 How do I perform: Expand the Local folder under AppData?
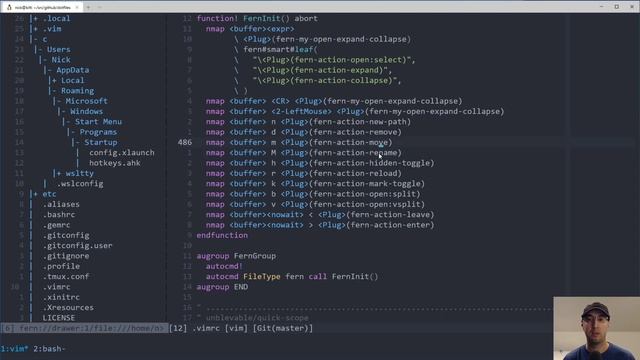(x=72, y=80)
